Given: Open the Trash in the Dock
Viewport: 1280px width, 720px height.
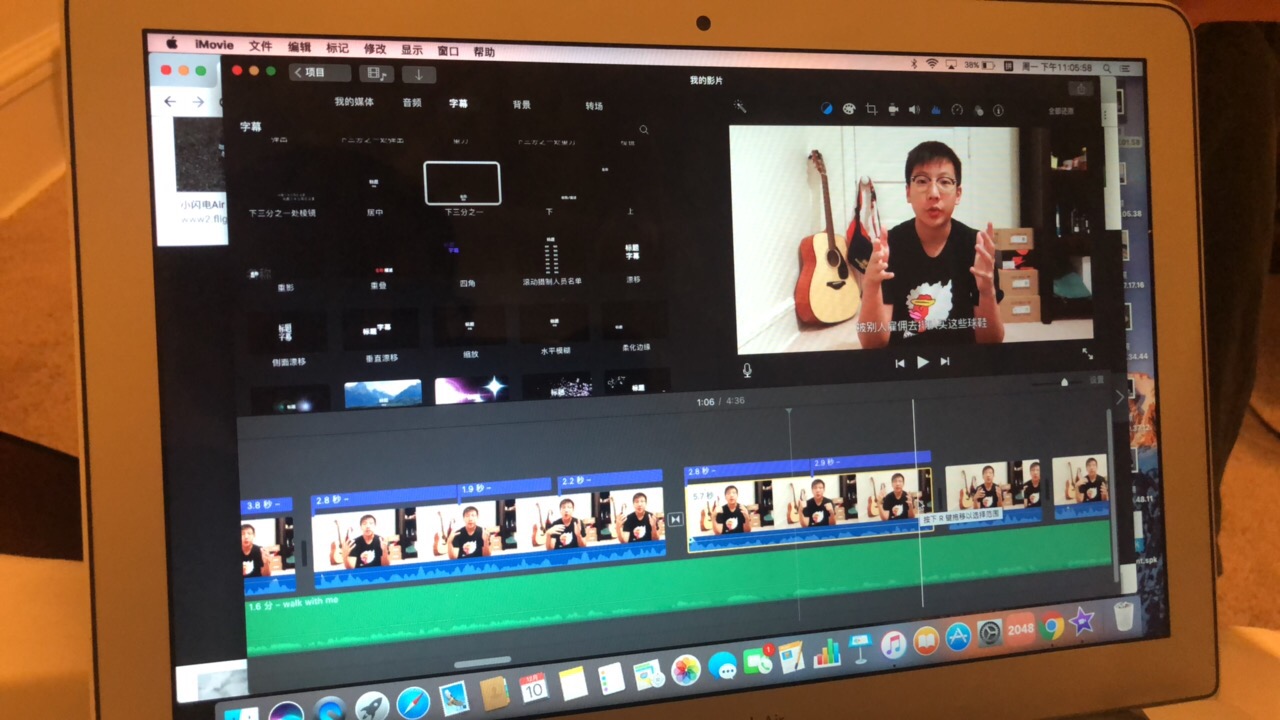Looking at the screenshot, I should (1124, 616).
